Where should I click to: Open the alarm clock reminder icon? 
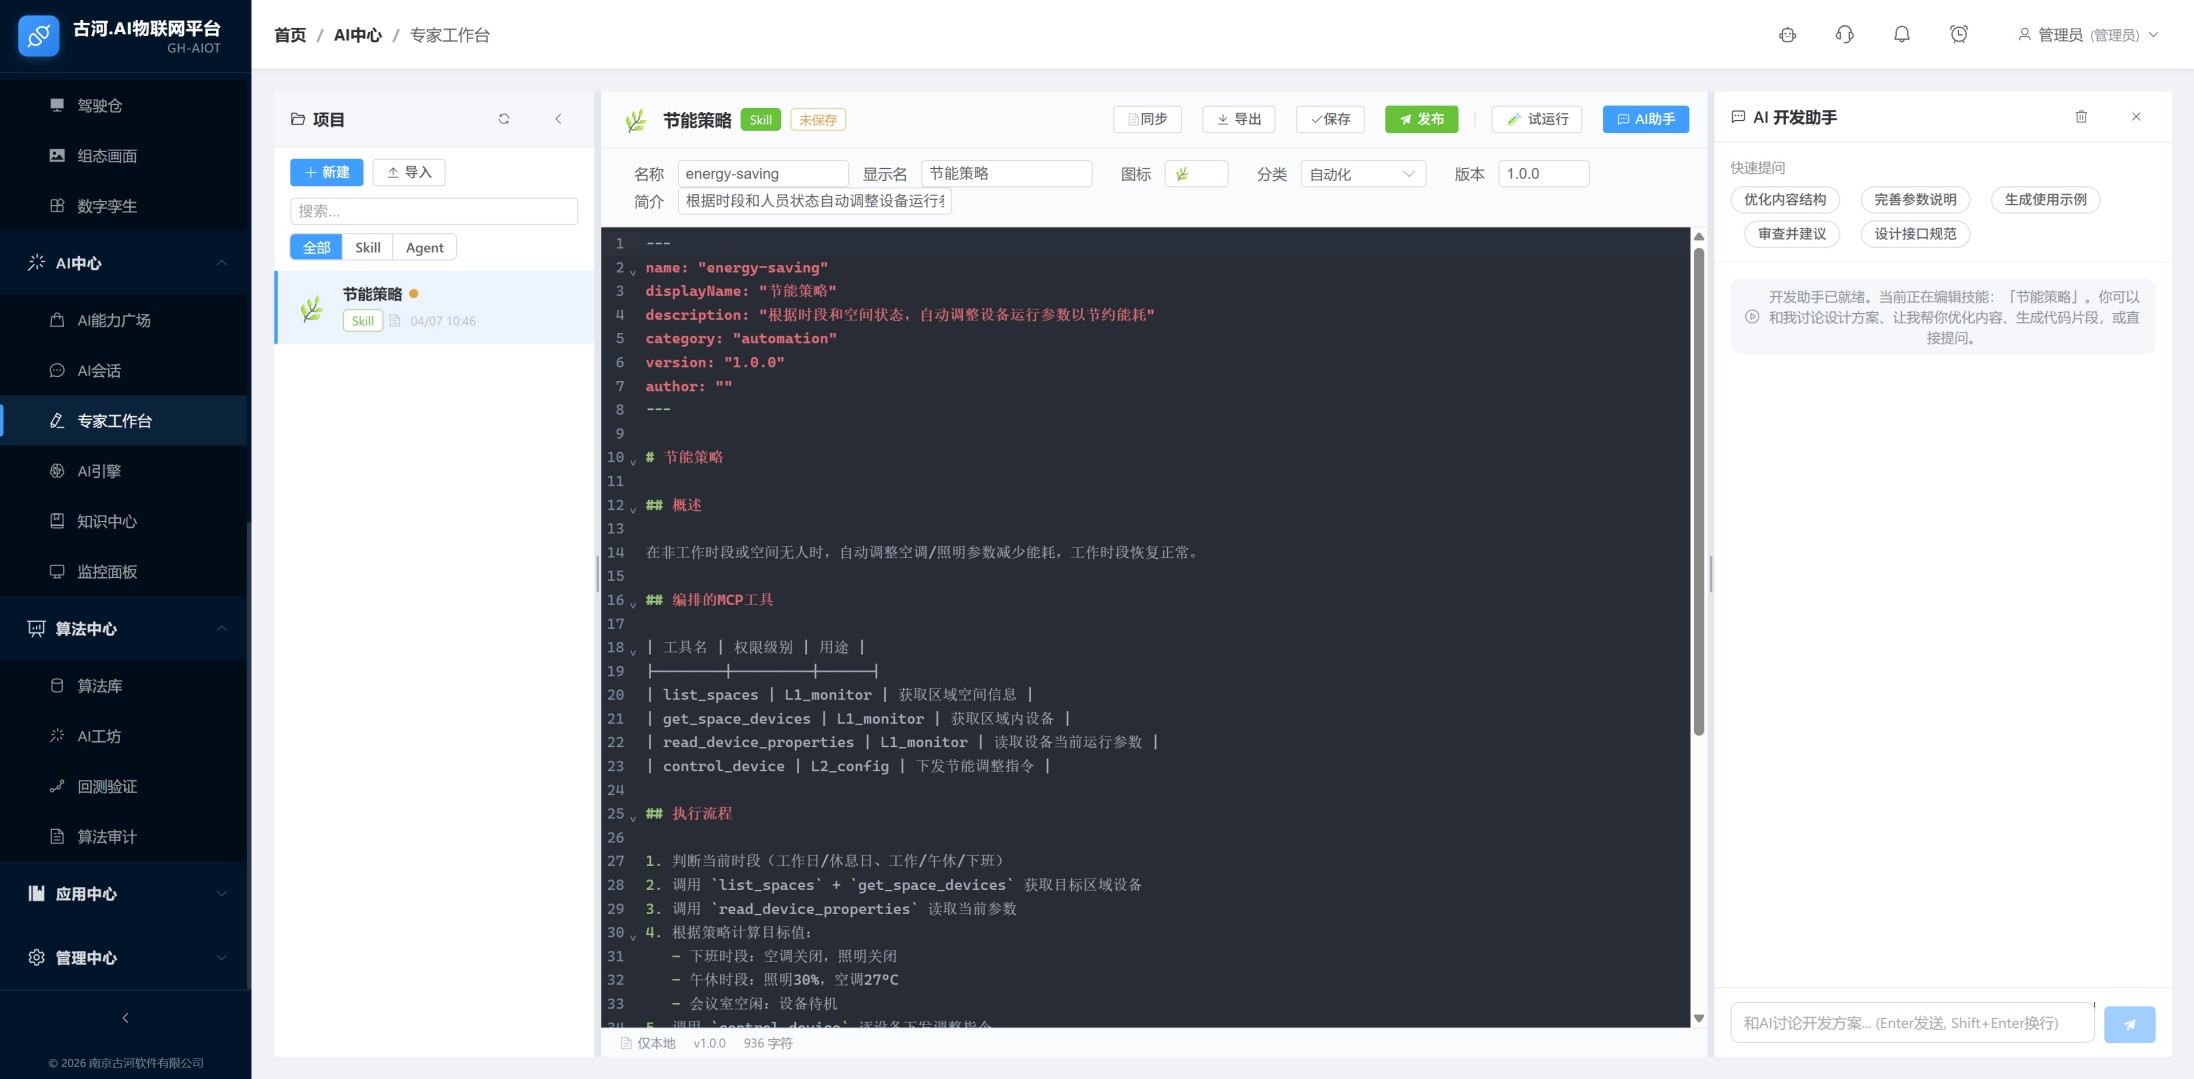pyautogui.click(x=1958, y=35)
